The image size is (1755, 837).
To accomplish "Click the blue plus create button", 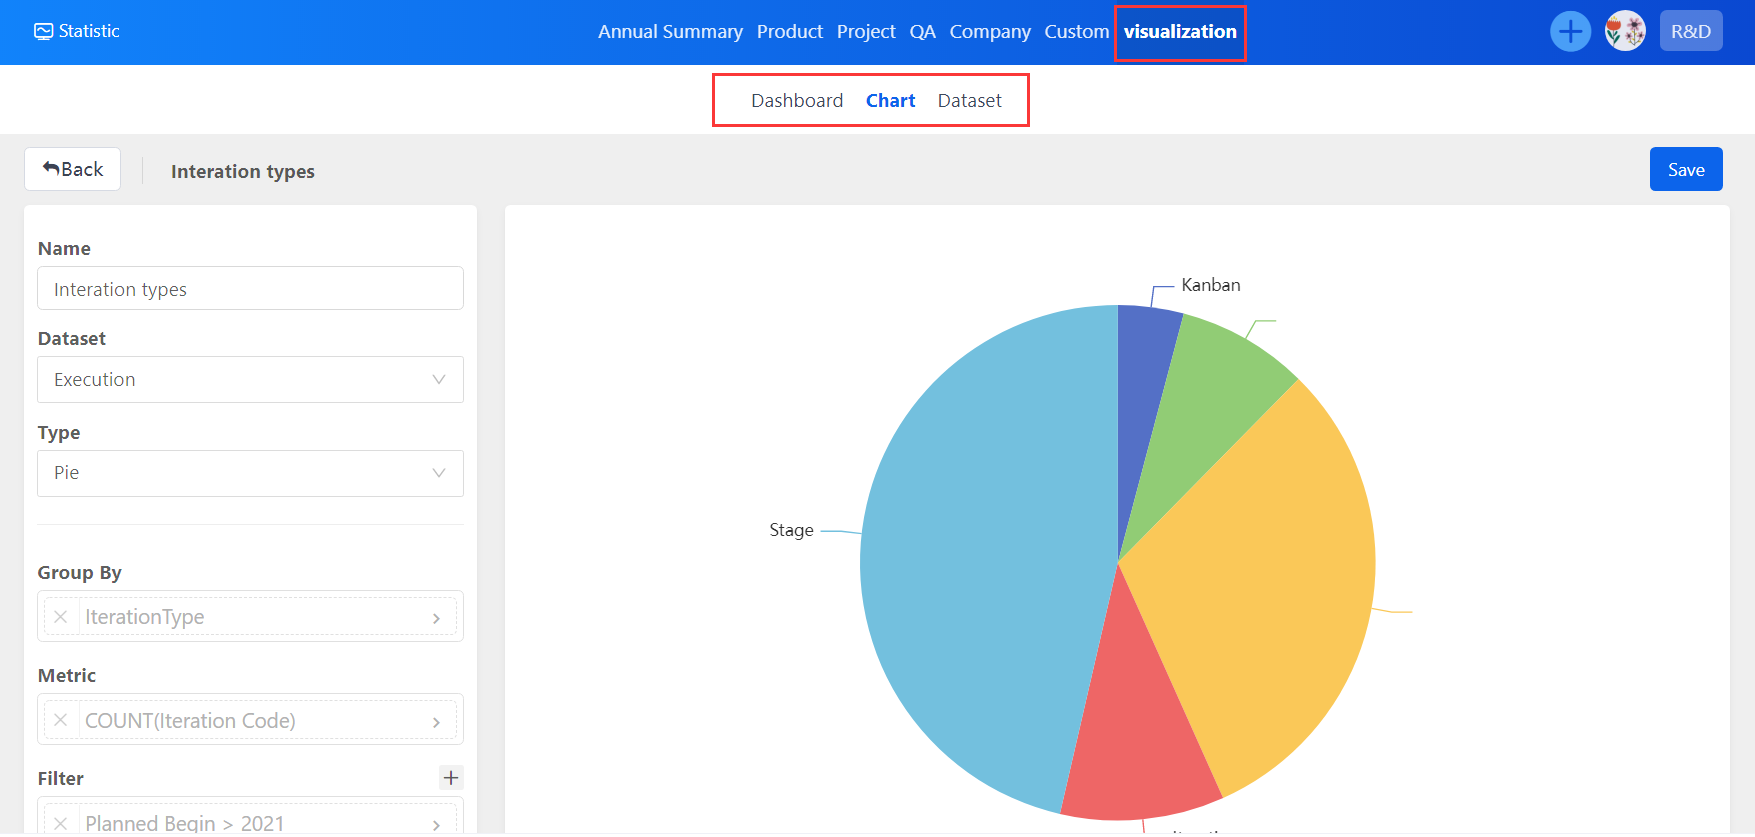I will click(x=1570, y=31).
